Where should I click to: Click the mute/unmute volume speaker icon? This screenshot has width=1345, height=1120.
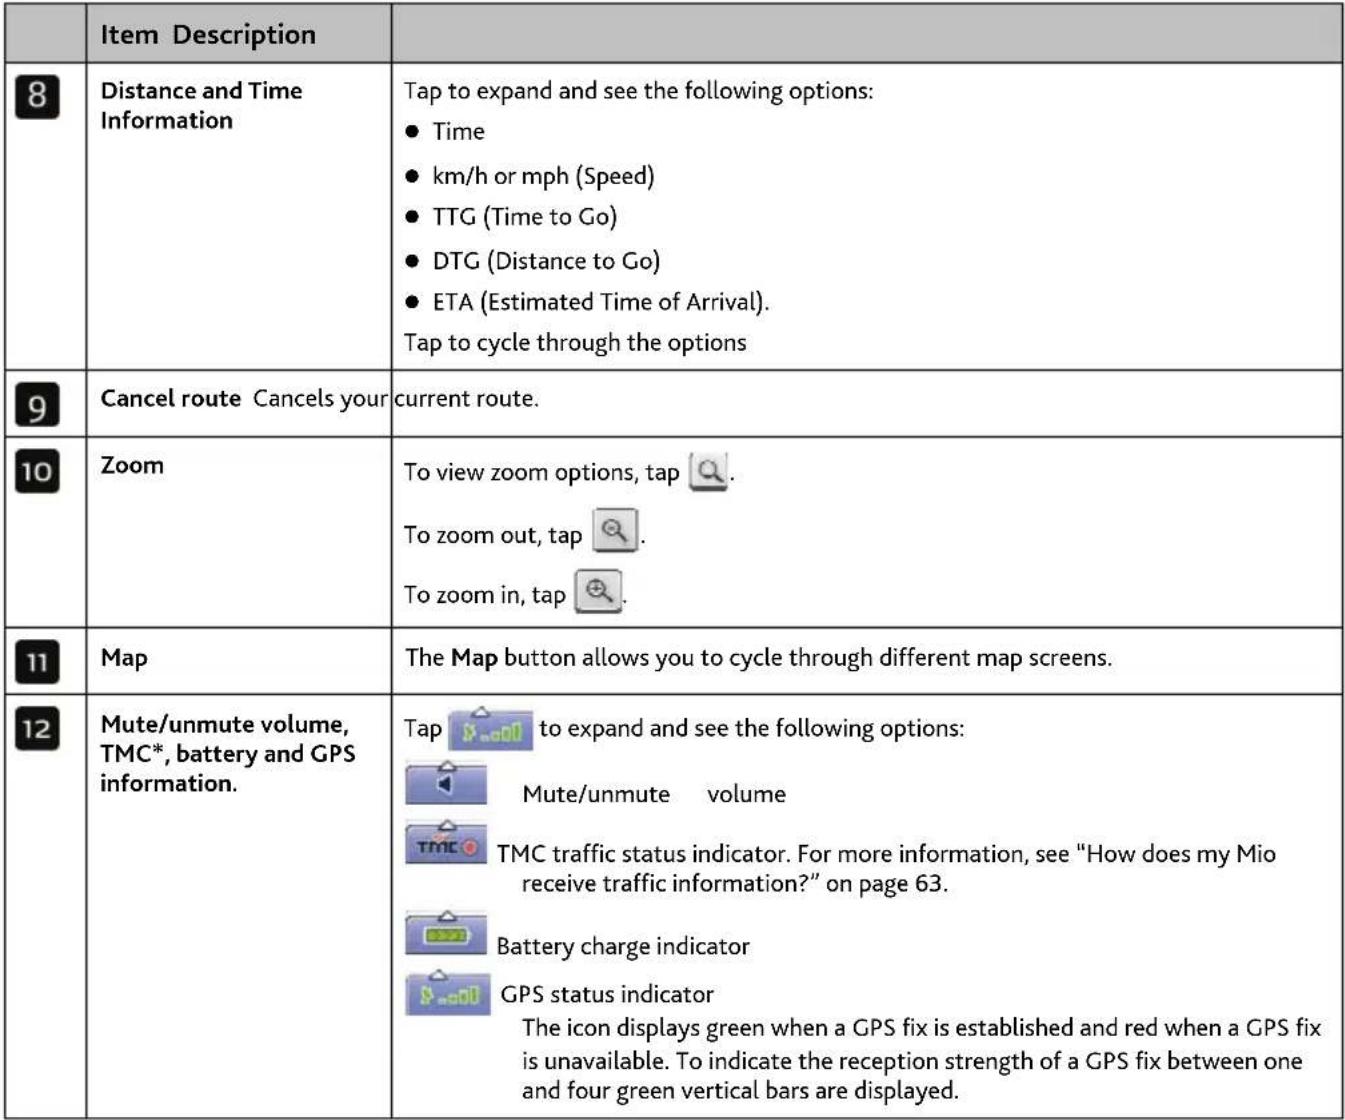click(446, 783)
